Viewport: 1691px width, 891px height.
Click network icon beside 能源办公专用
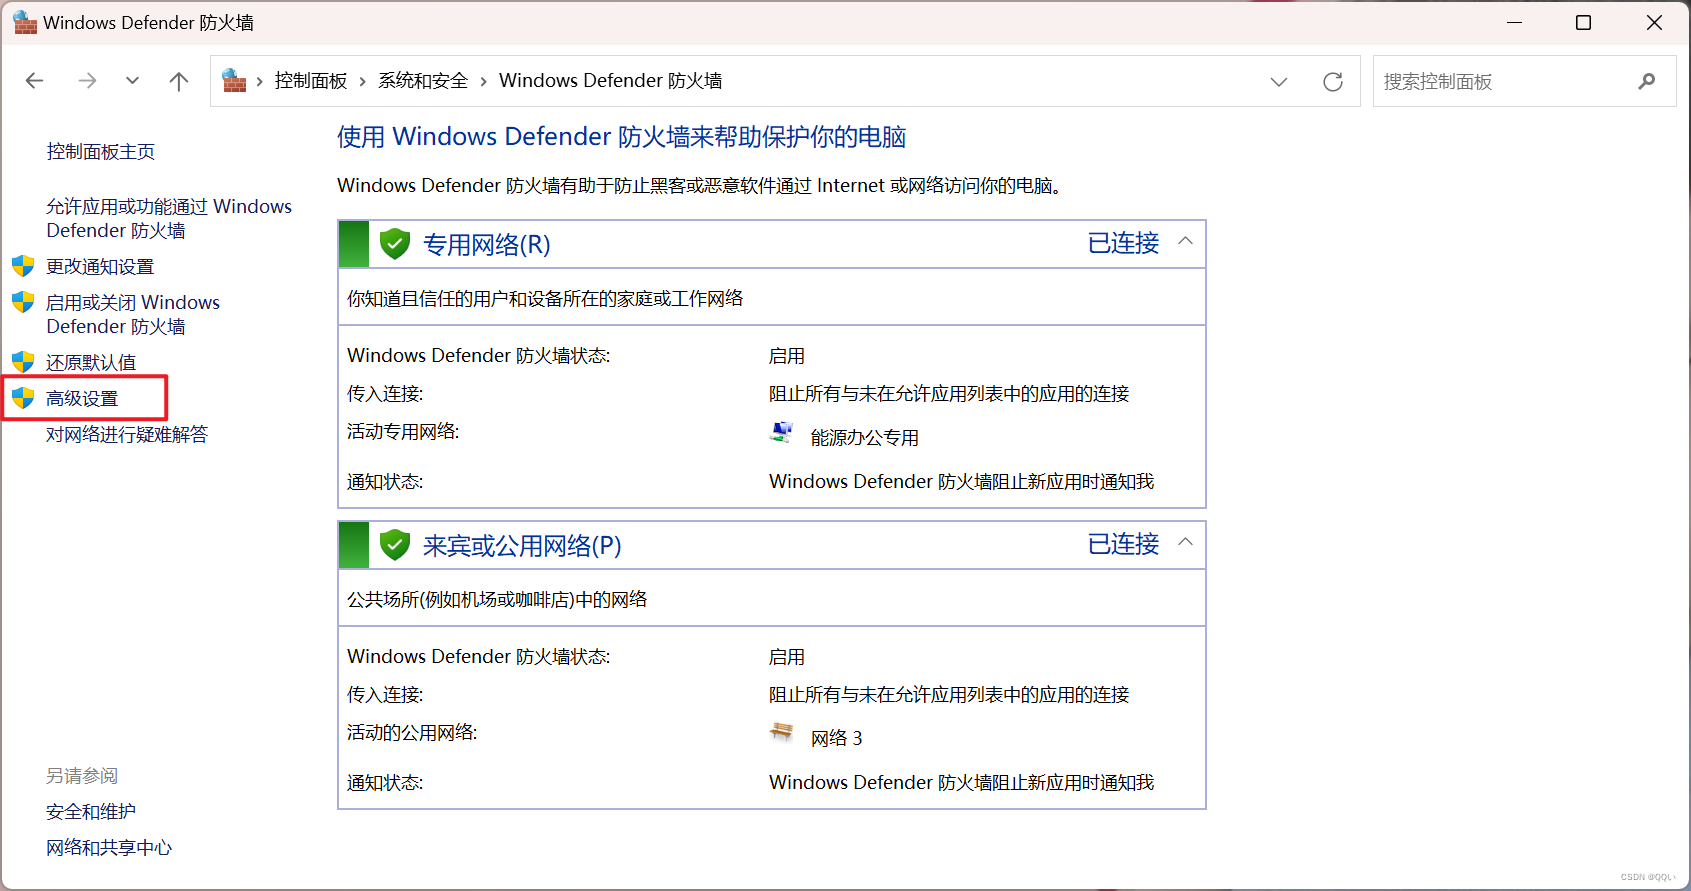pos(782,432)
